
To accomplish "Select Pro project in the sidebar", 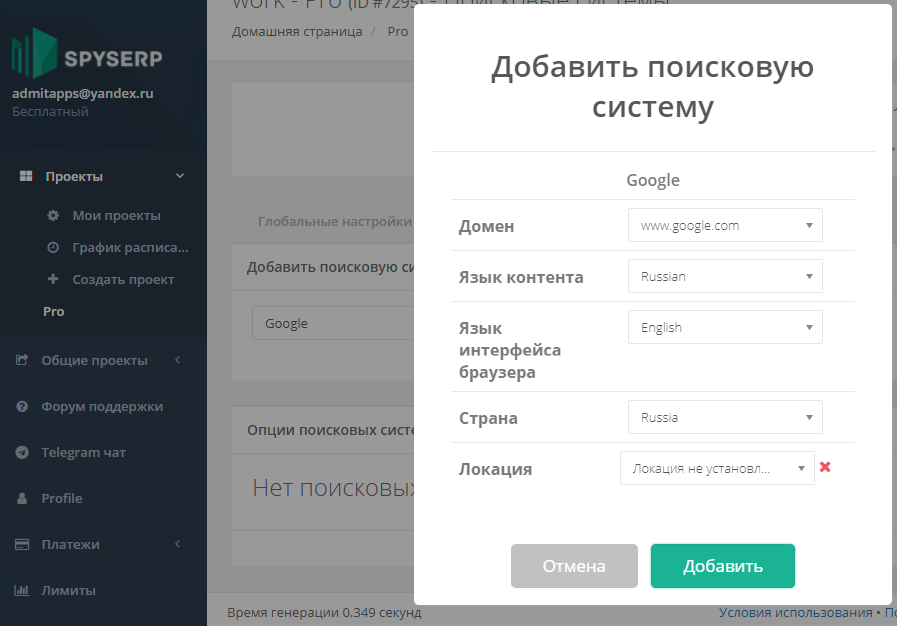I will [x=53, y=311].
